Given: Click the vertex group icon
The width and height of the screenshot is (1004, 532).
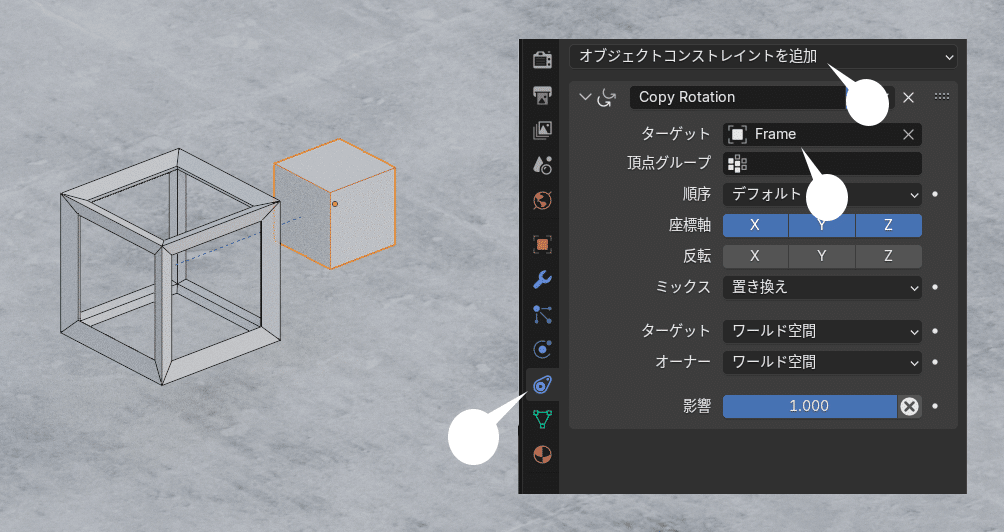Looking at the screenshot, I should pyautogui.click(x=738, y=164).
